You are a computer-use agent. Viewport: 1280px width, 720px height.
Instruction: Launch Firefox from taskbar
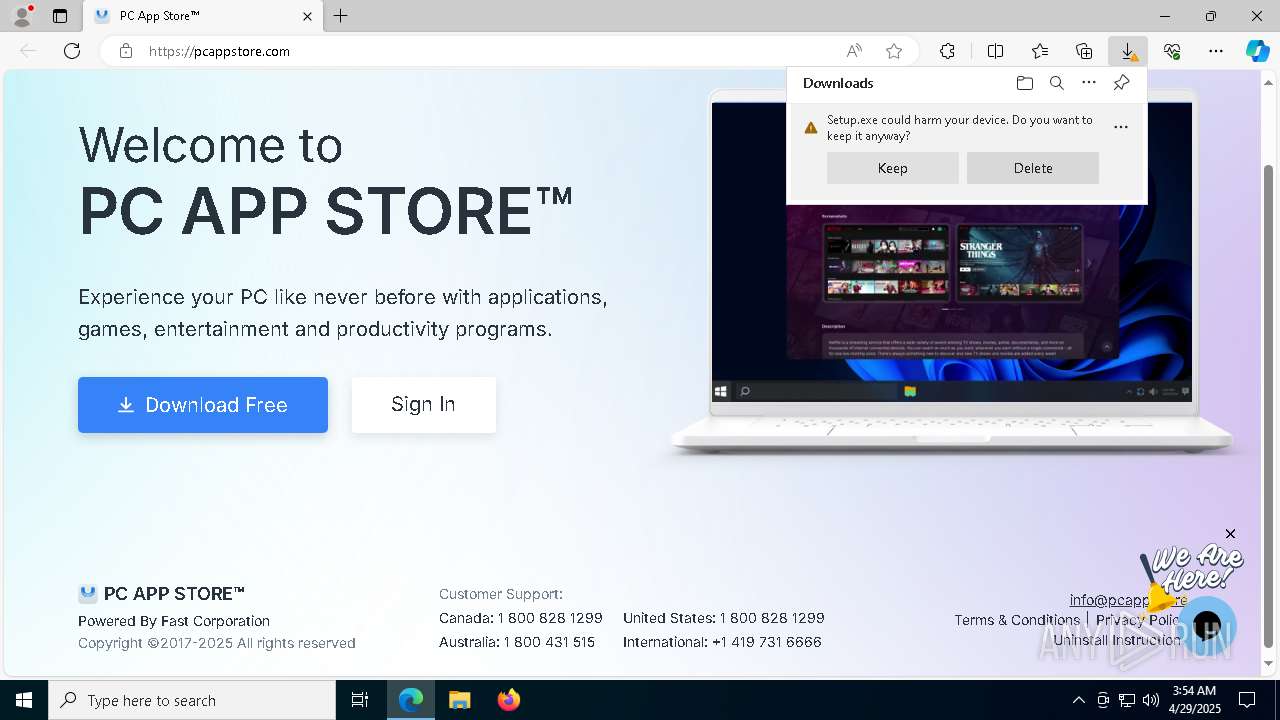tap(509, 700)
